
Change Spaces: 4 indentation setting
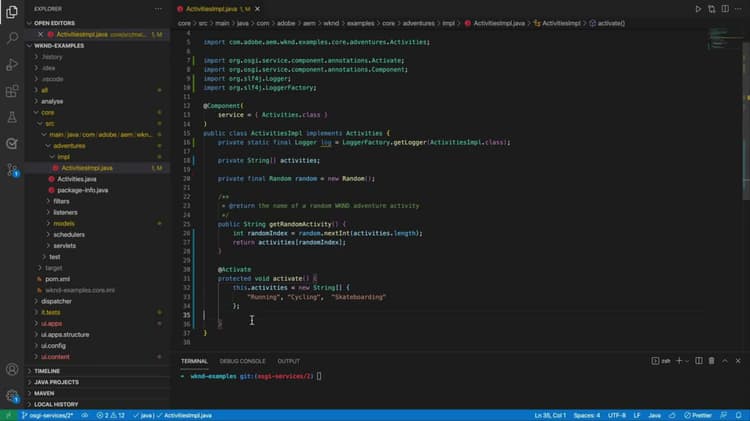[x=586, y=415]
